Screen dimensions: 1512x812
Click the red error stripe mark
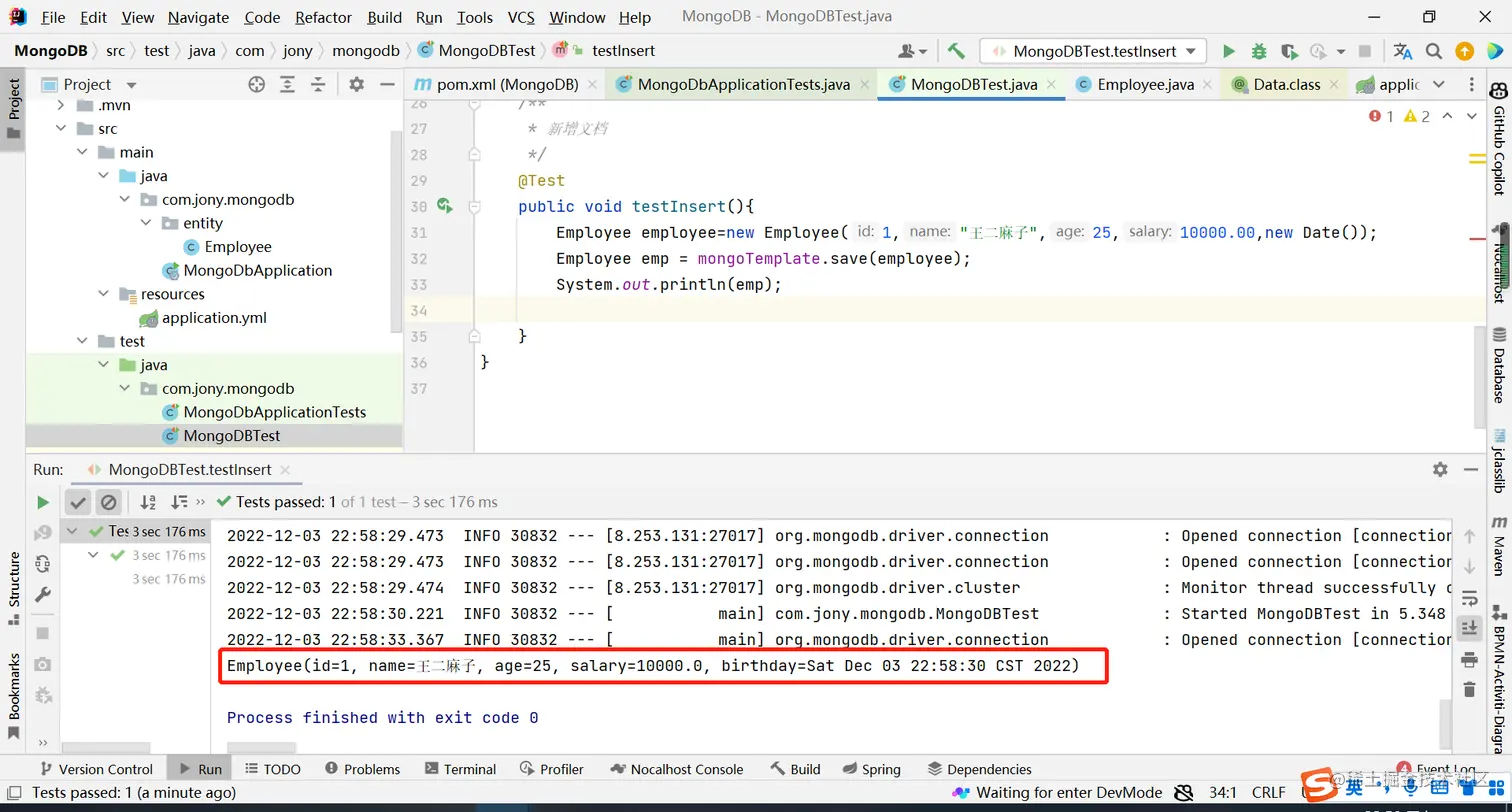1477,239
